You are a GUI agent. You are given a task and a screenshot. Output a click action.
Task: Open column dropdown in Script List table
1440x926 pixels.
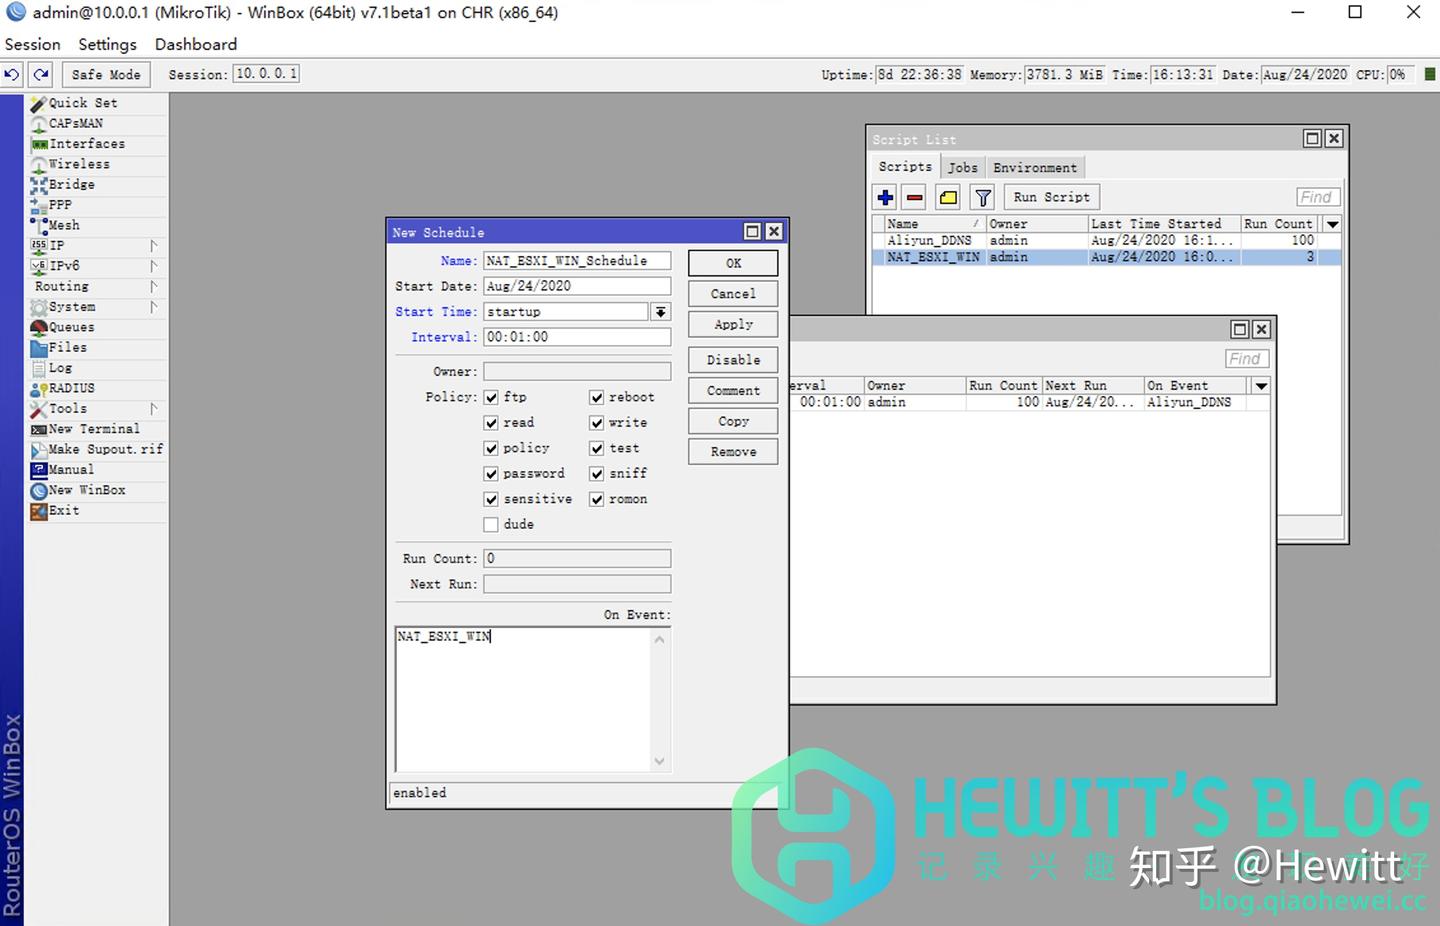1332,224
